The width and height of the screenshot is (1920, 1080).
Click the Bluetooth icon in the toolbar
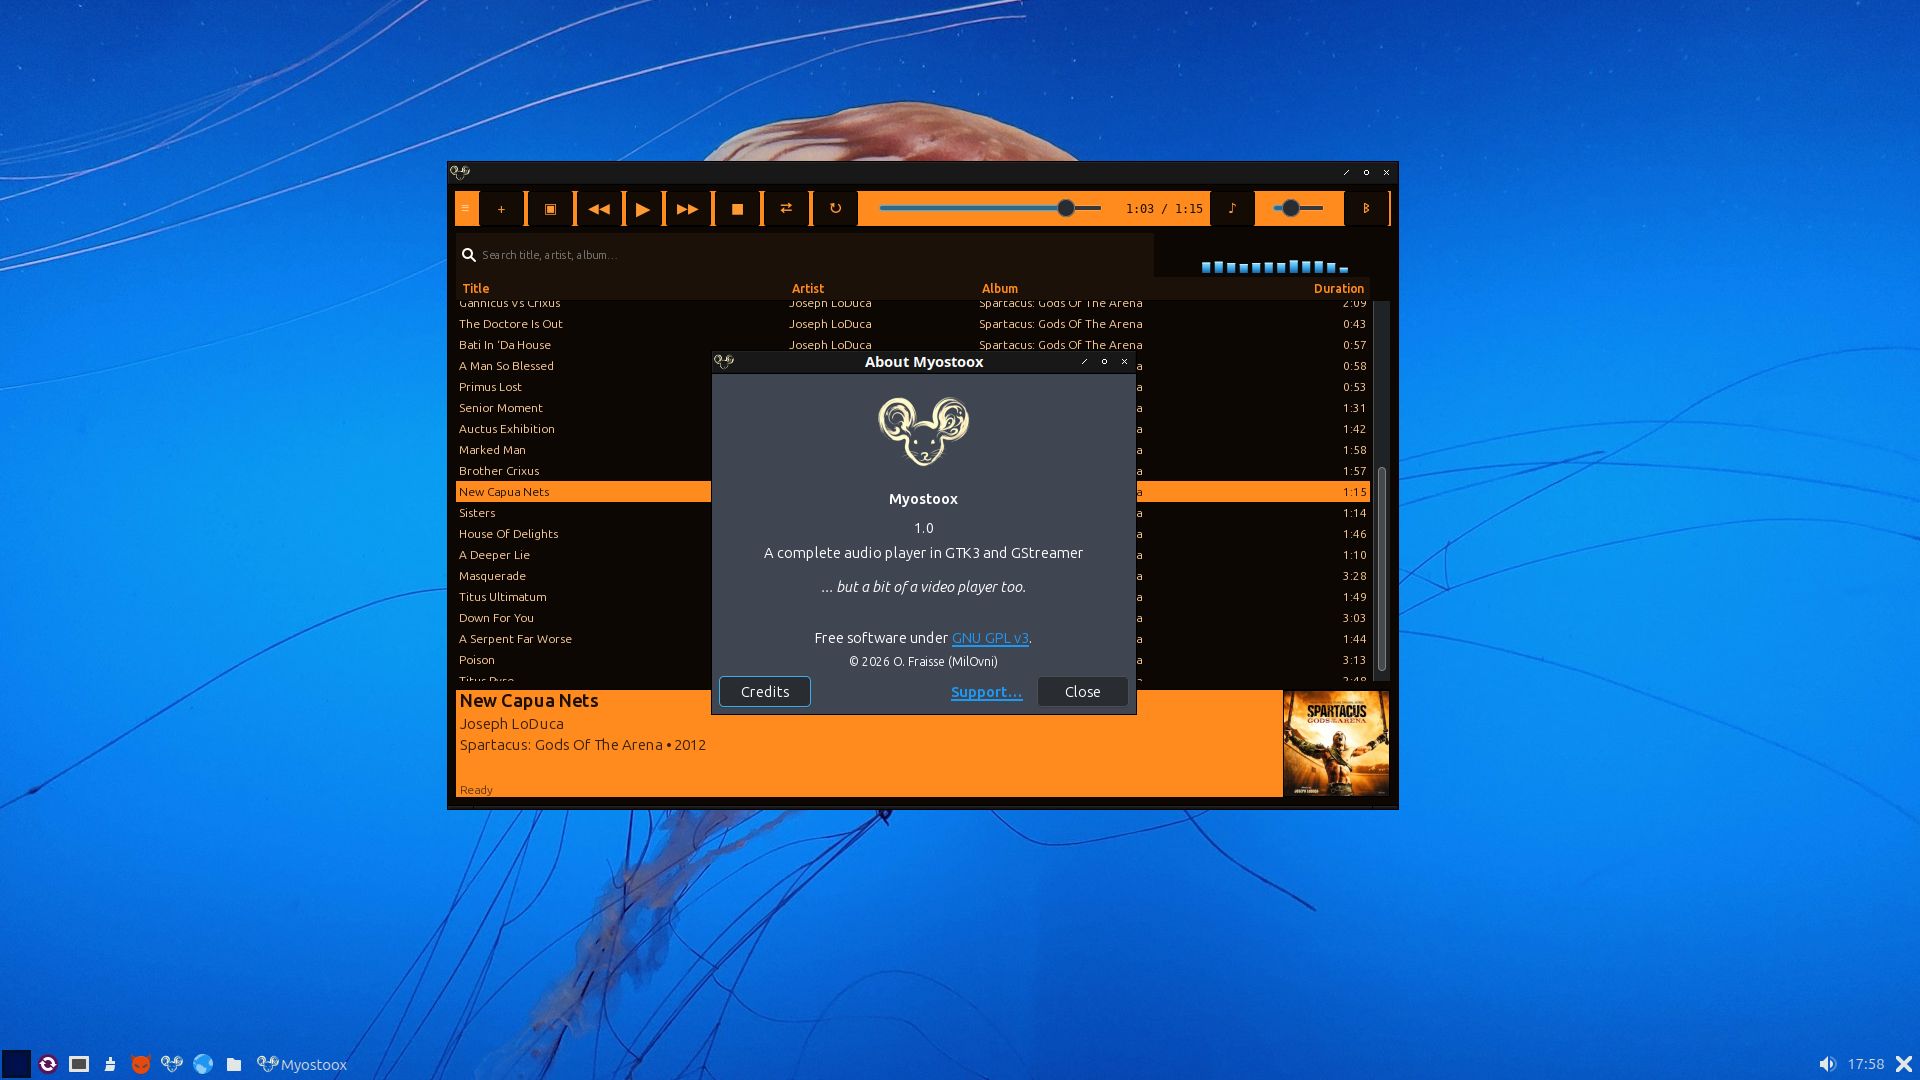tap(1366, 208)
